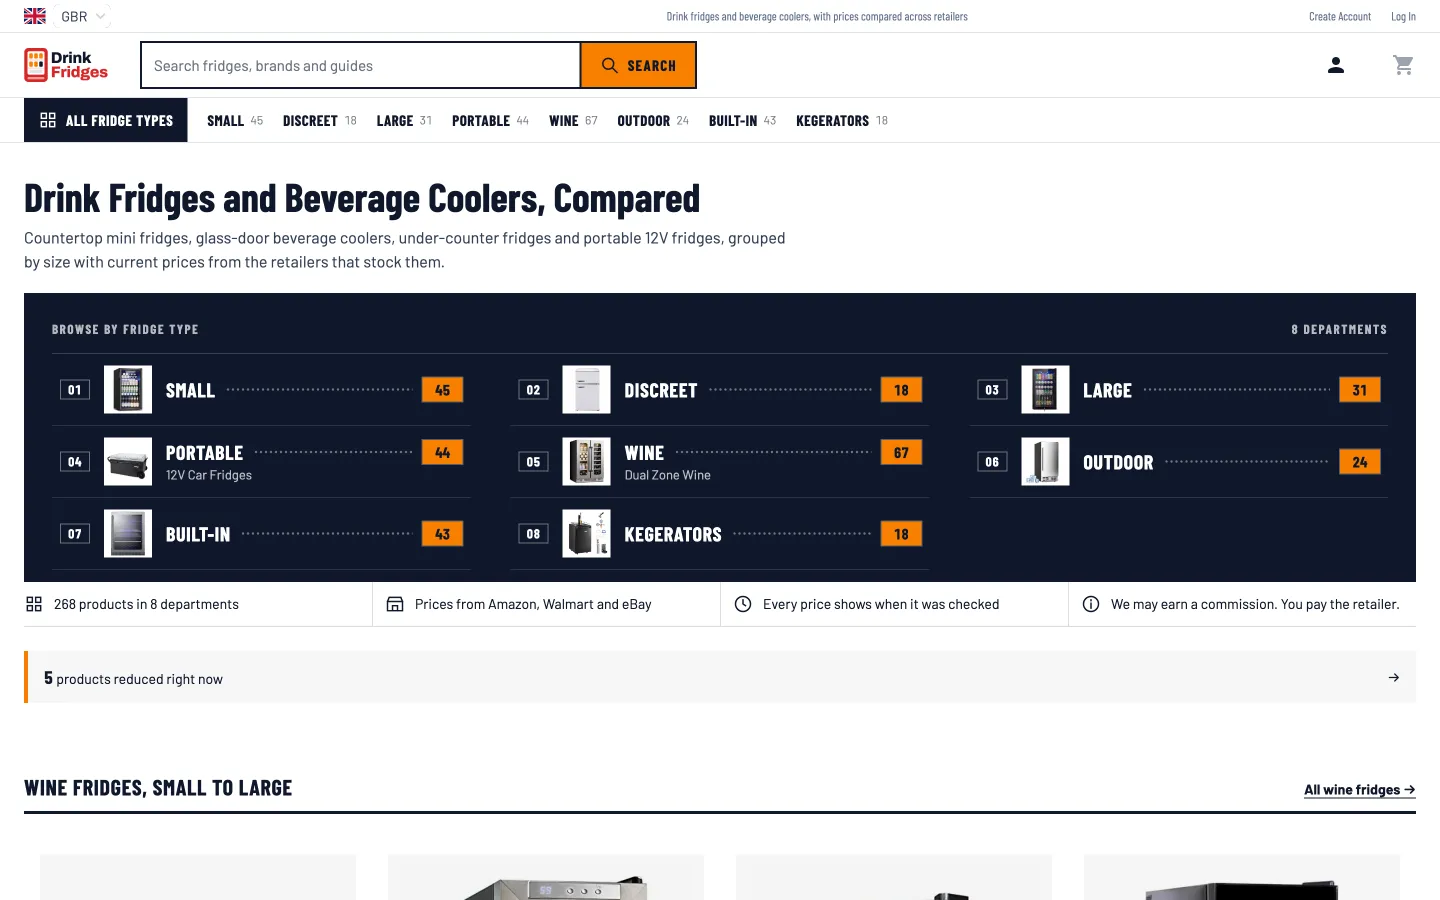Viewport: 1440px width, 900px height.
Task: Open the Outdoor department link in the panel
Action: [1179, 462]
